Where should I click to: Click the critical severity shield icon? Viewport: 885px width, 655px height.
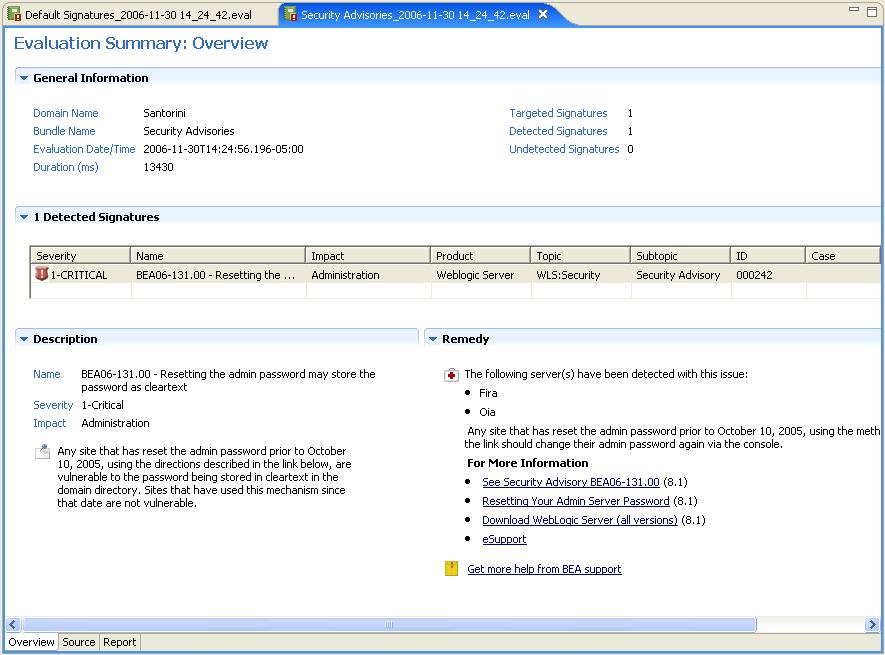click(x=41, y=274)
